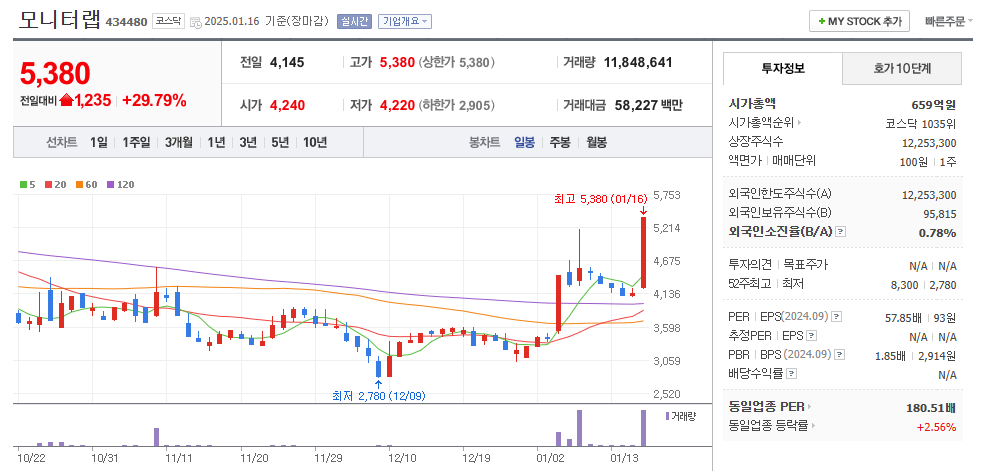Click the arrow next to 동일업종 PER
985x471 pixels.
click(809, 407)
